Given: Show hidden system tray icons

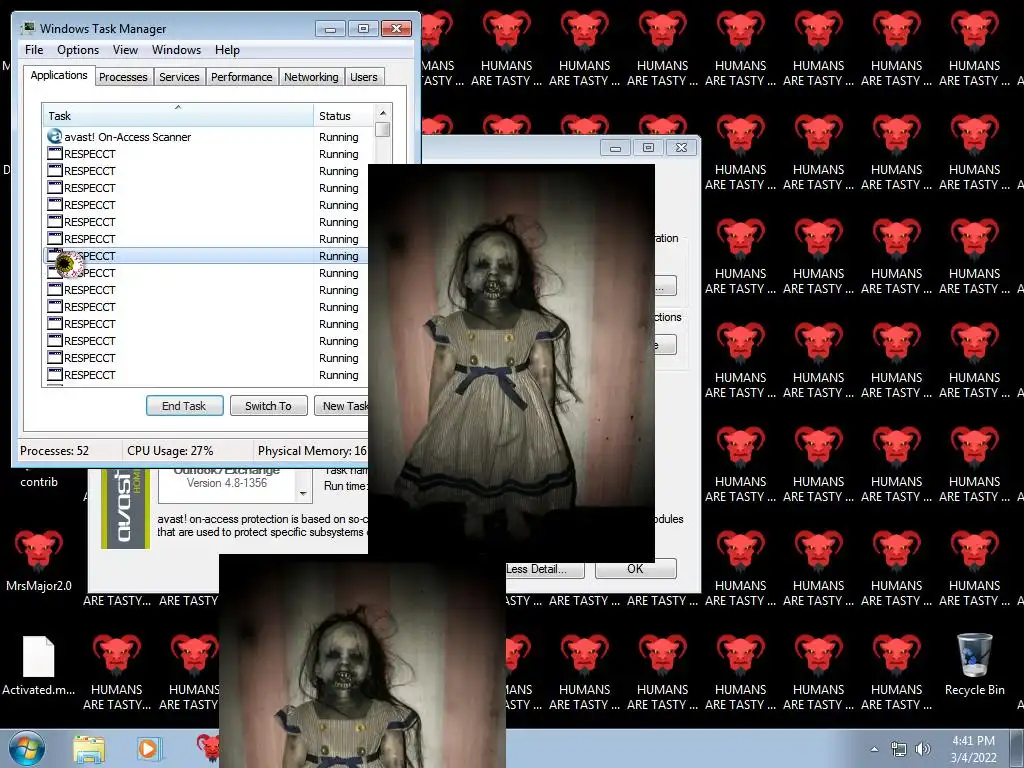Looking at the screenshot, I should [874, 749].
